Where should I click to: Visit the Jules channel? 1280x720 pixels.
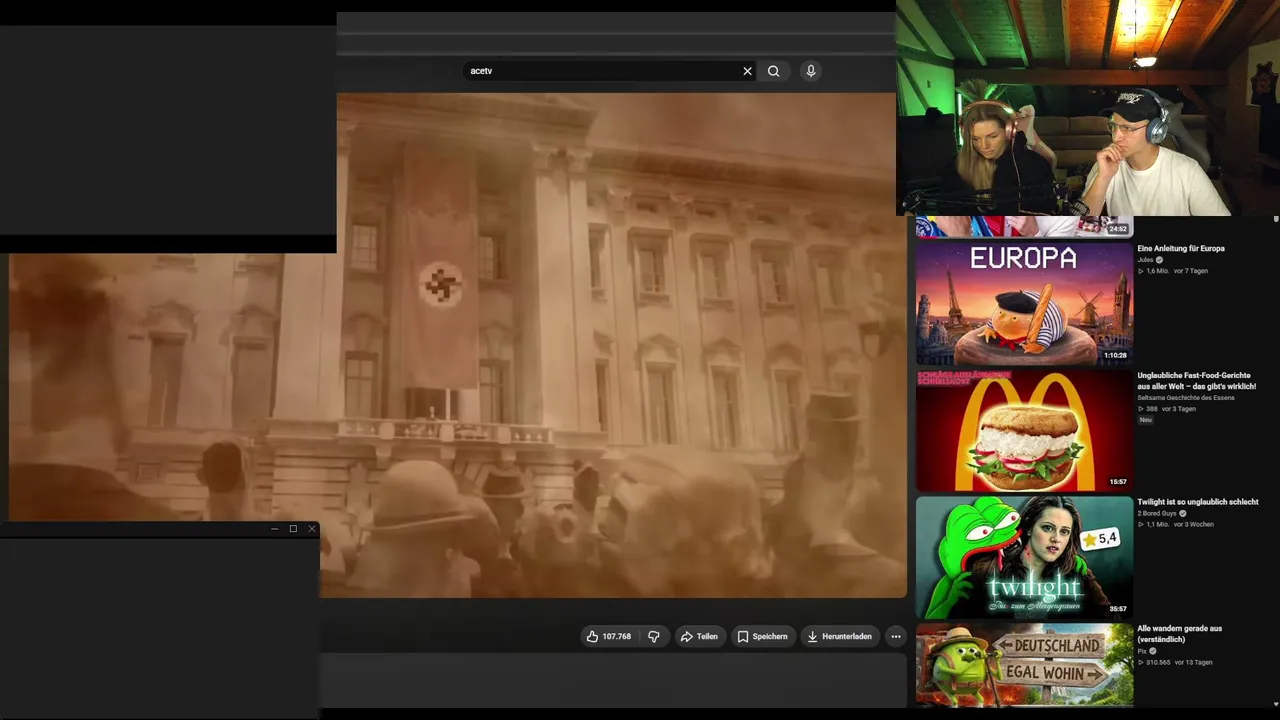[x=1146, y=260]
